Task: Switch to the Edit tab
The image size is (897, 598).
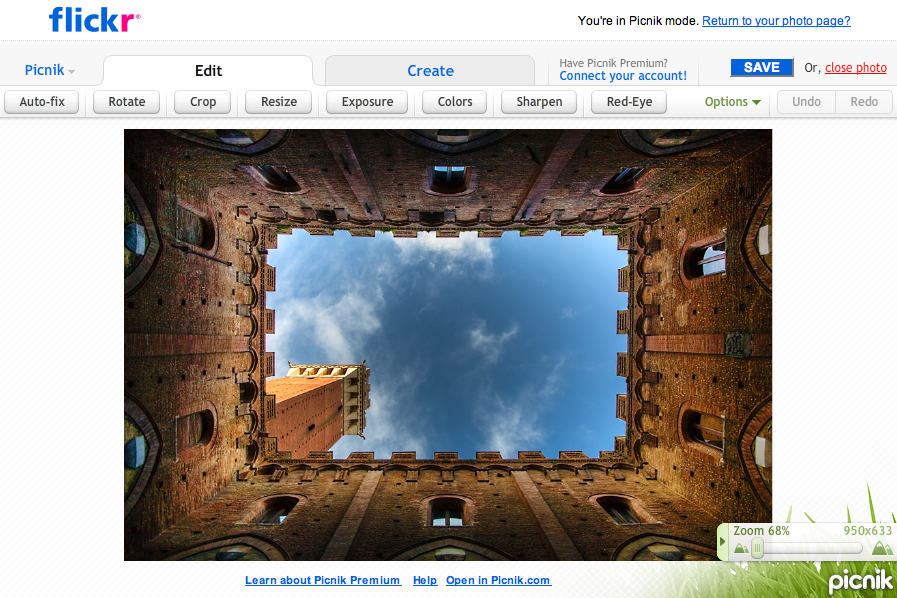Action: click(x=208, y=70)
